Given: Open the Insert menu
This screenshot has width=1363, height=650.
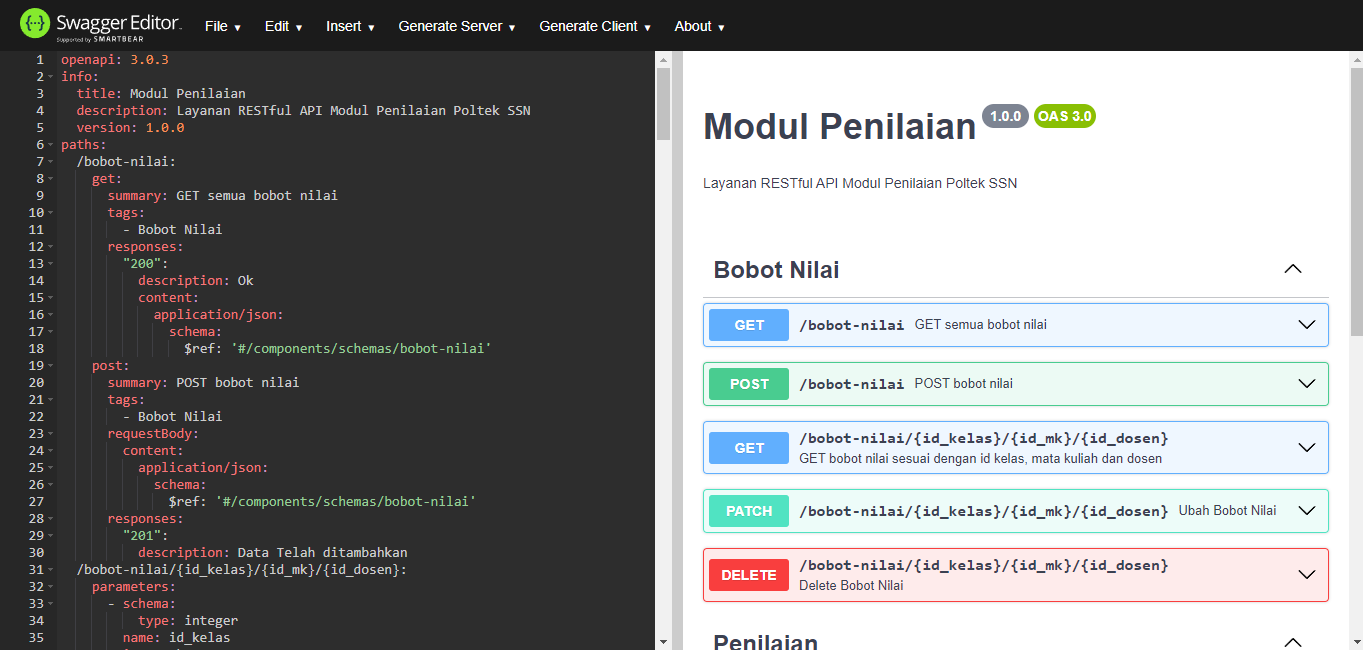Looking at the screenshot, I should pyautogui.click(x=350, y=27).
